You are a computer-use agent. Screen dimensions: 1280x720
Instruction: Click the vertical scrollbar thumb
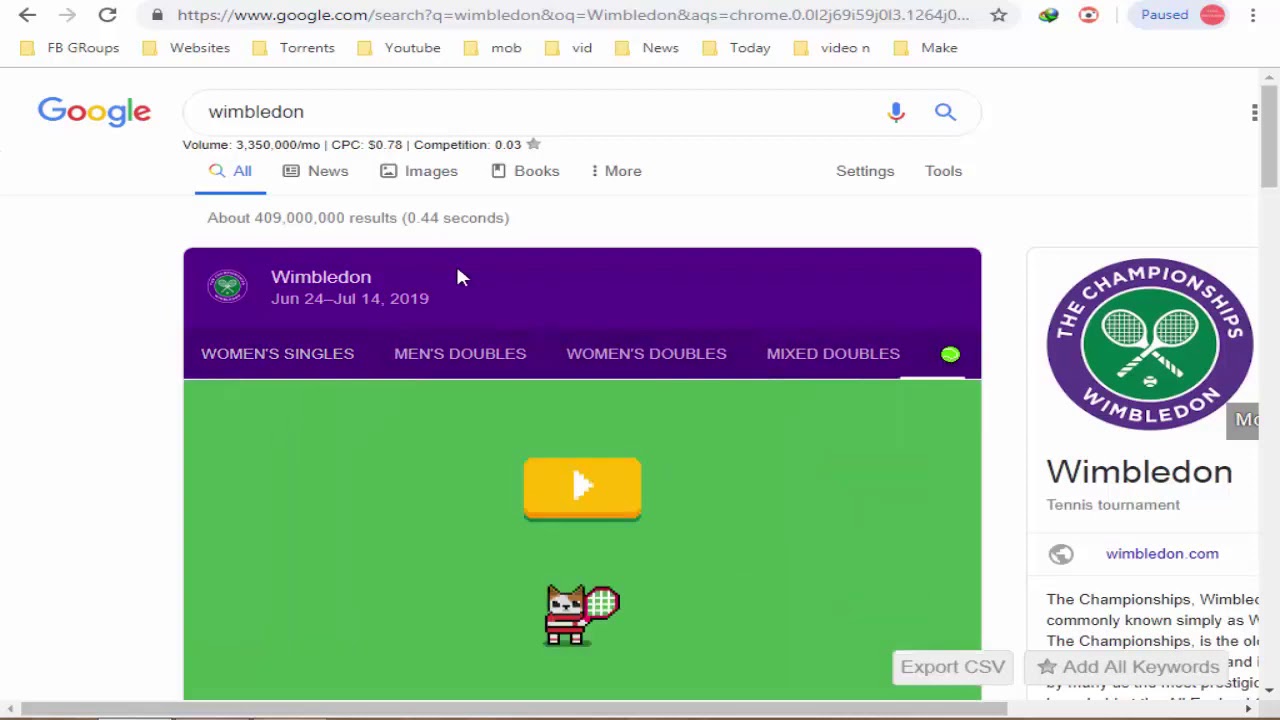[x=1269, y=135]
